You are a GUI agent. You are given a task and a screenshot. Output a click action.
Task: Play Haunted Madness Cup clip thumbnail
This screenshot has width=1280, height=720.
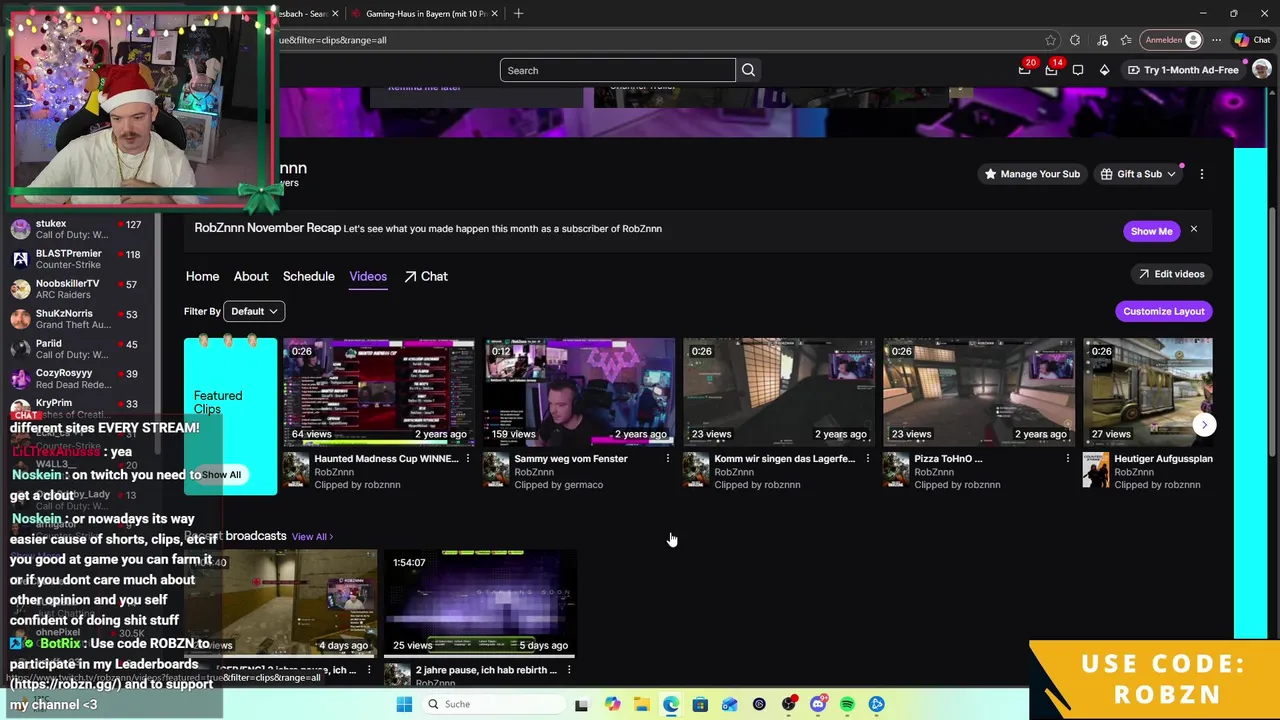pos(379,392)
